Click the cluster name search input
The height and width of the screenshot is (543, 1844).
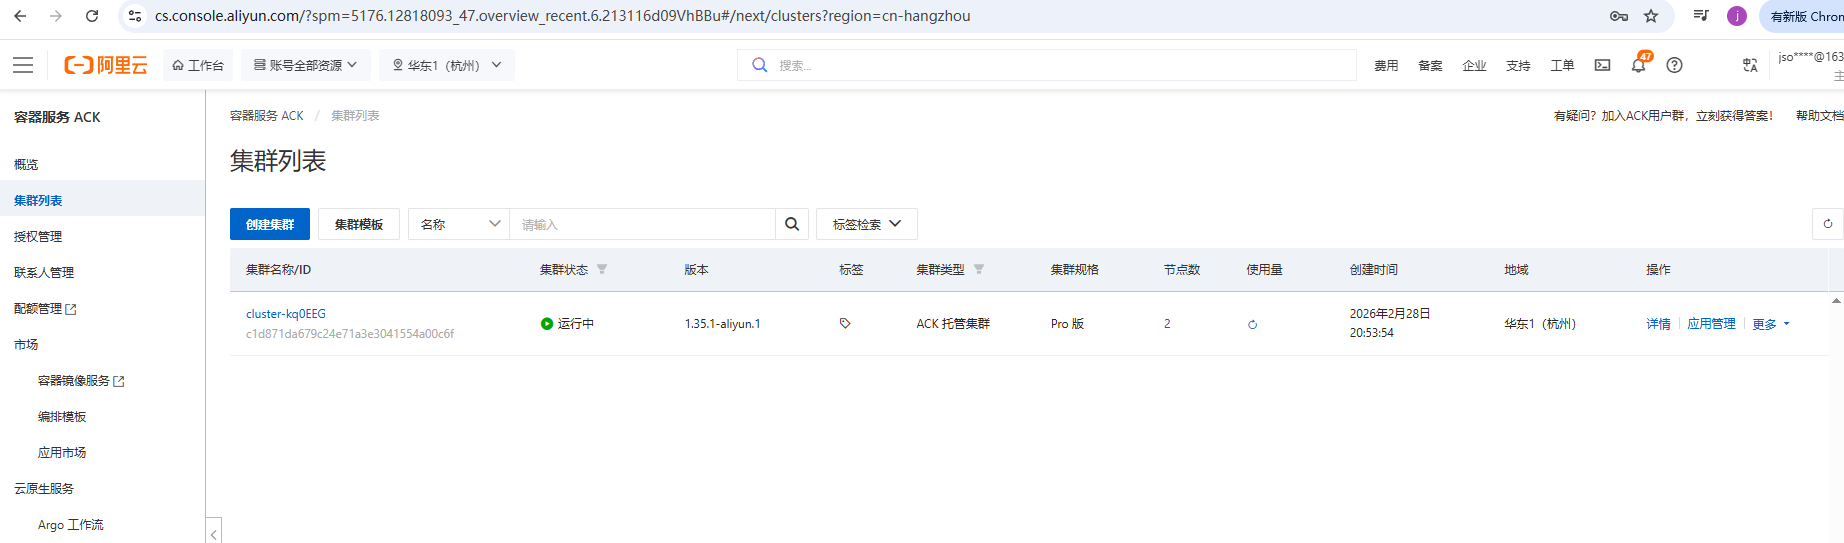click(x=642, y=224)
